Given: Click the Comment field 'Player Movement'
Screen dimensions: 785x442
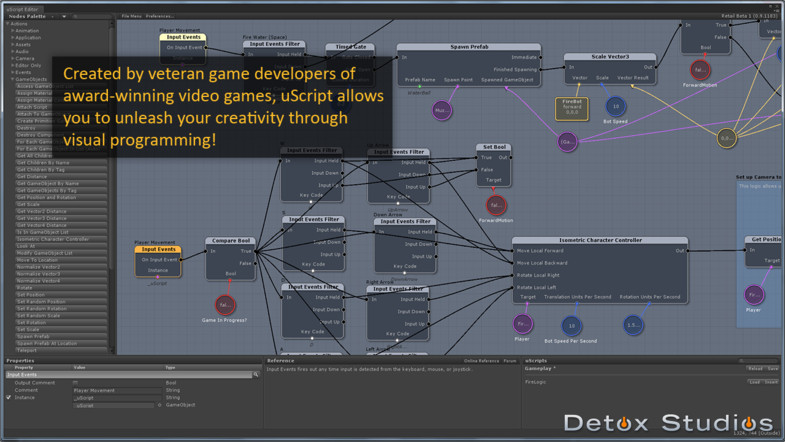Looking at the screenshot, I should pyautogui.click(x=117, y=390).
